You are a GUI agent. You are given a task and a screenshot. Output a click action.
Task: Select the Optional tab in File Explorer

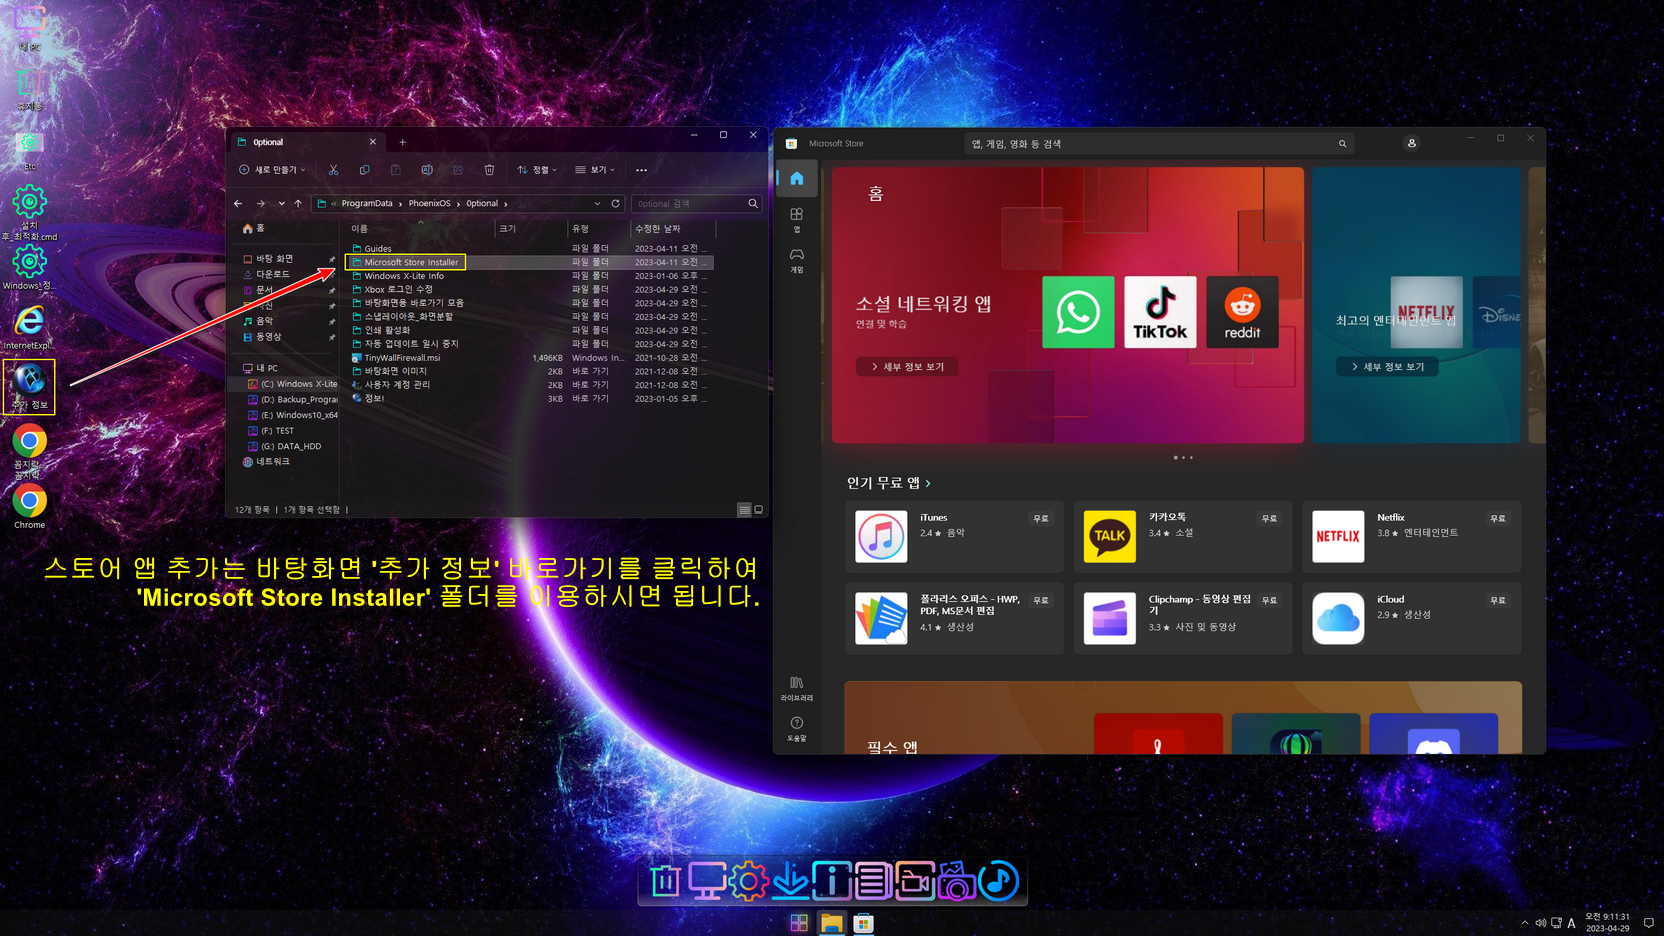(306, 142)
